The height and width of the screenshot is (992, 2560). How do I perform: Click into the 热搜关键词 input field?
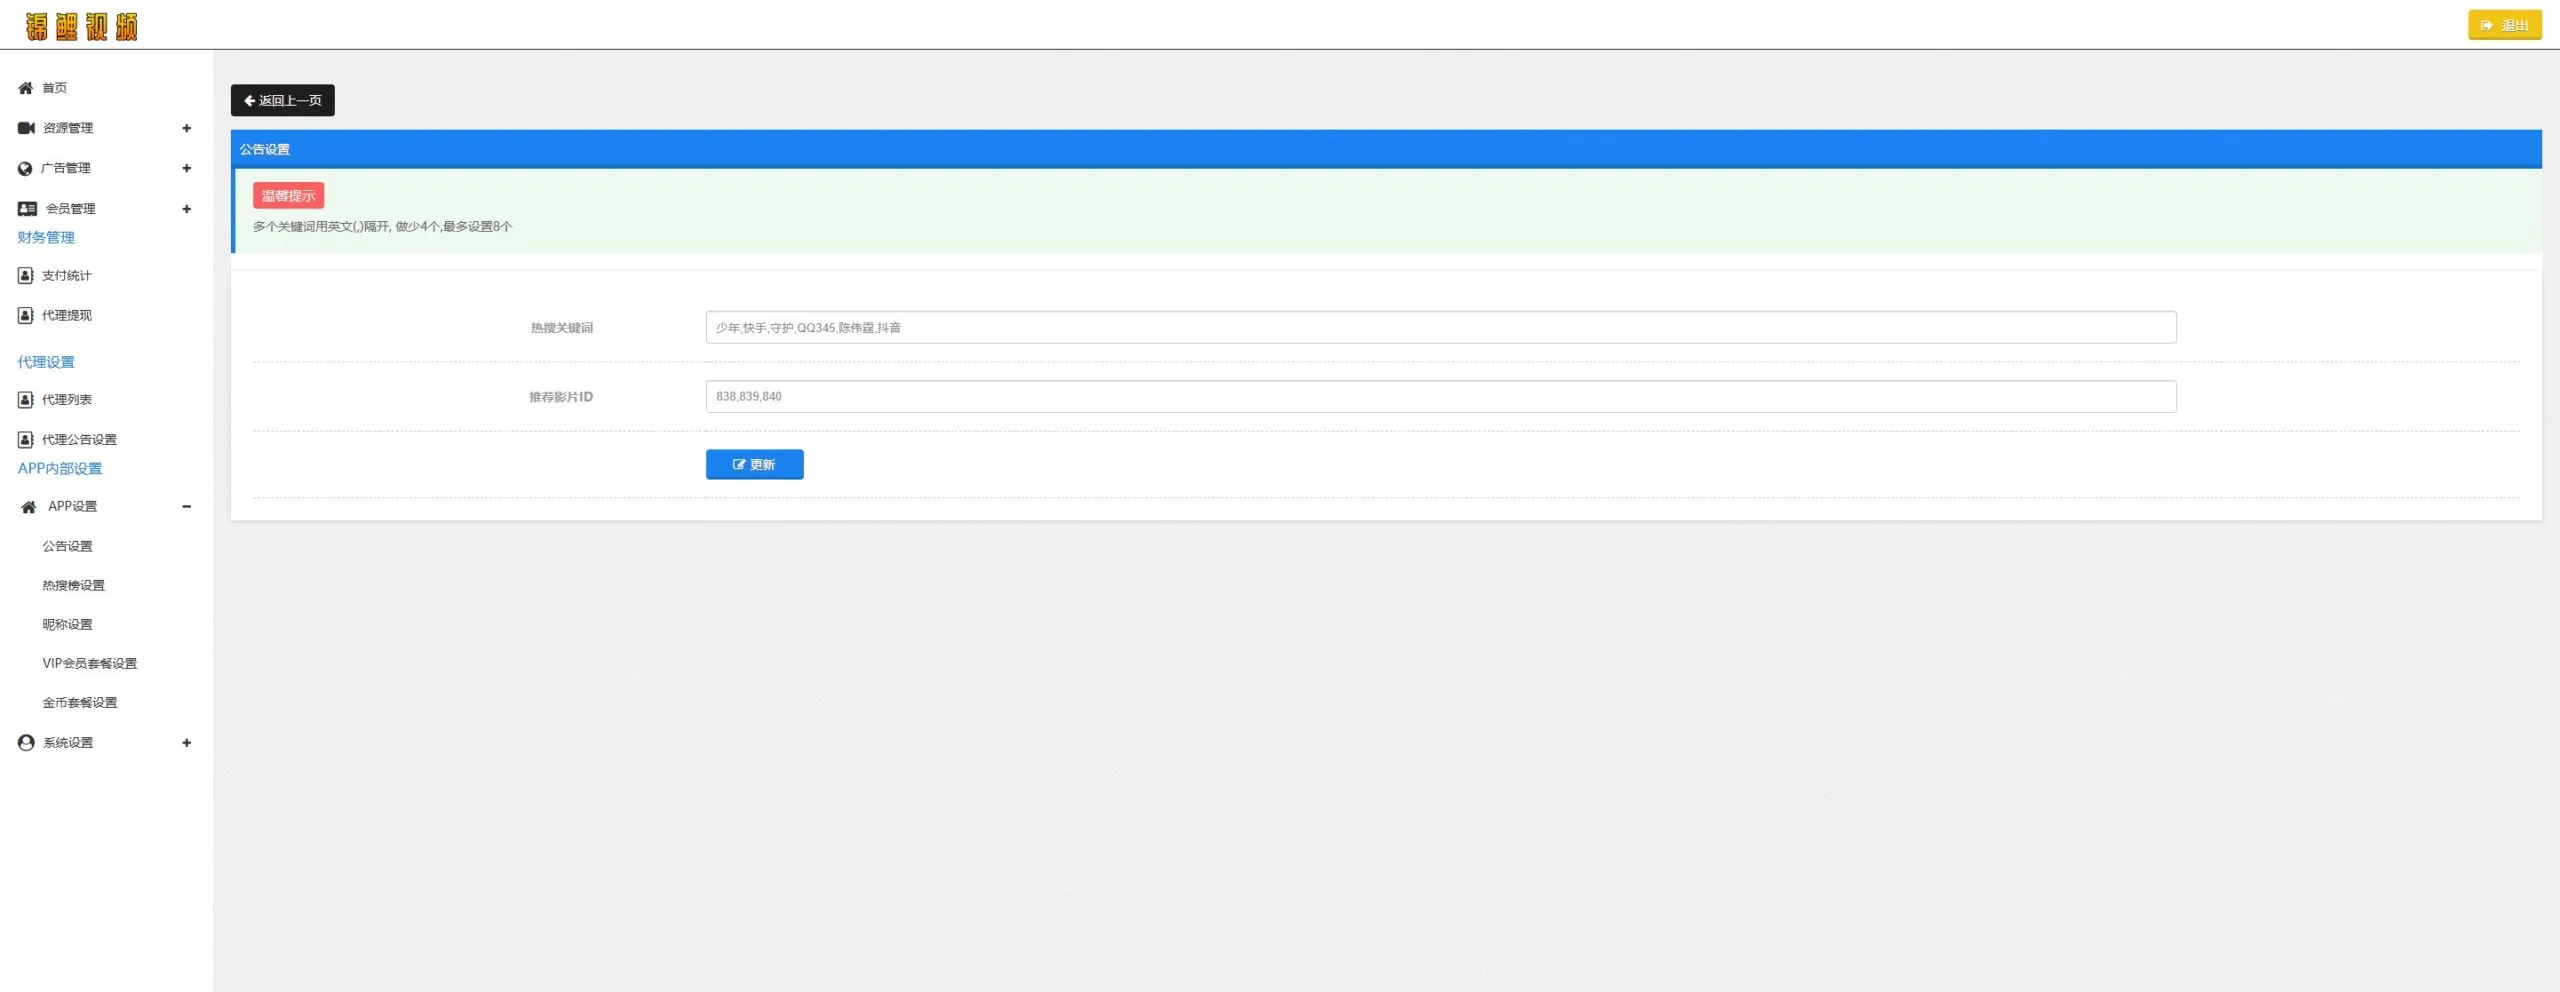(1441, 328)
